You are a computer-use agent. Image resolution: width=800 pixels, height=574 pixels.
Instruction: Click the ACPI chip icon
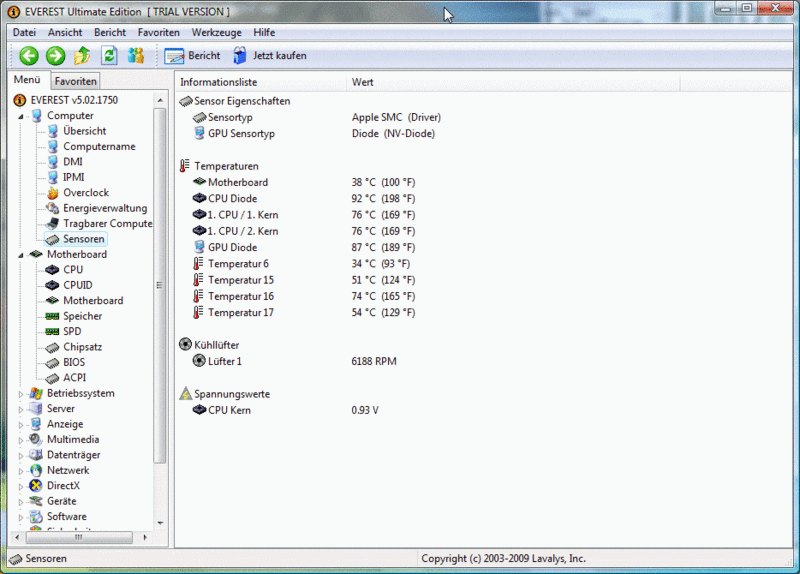tap(53, 378)
